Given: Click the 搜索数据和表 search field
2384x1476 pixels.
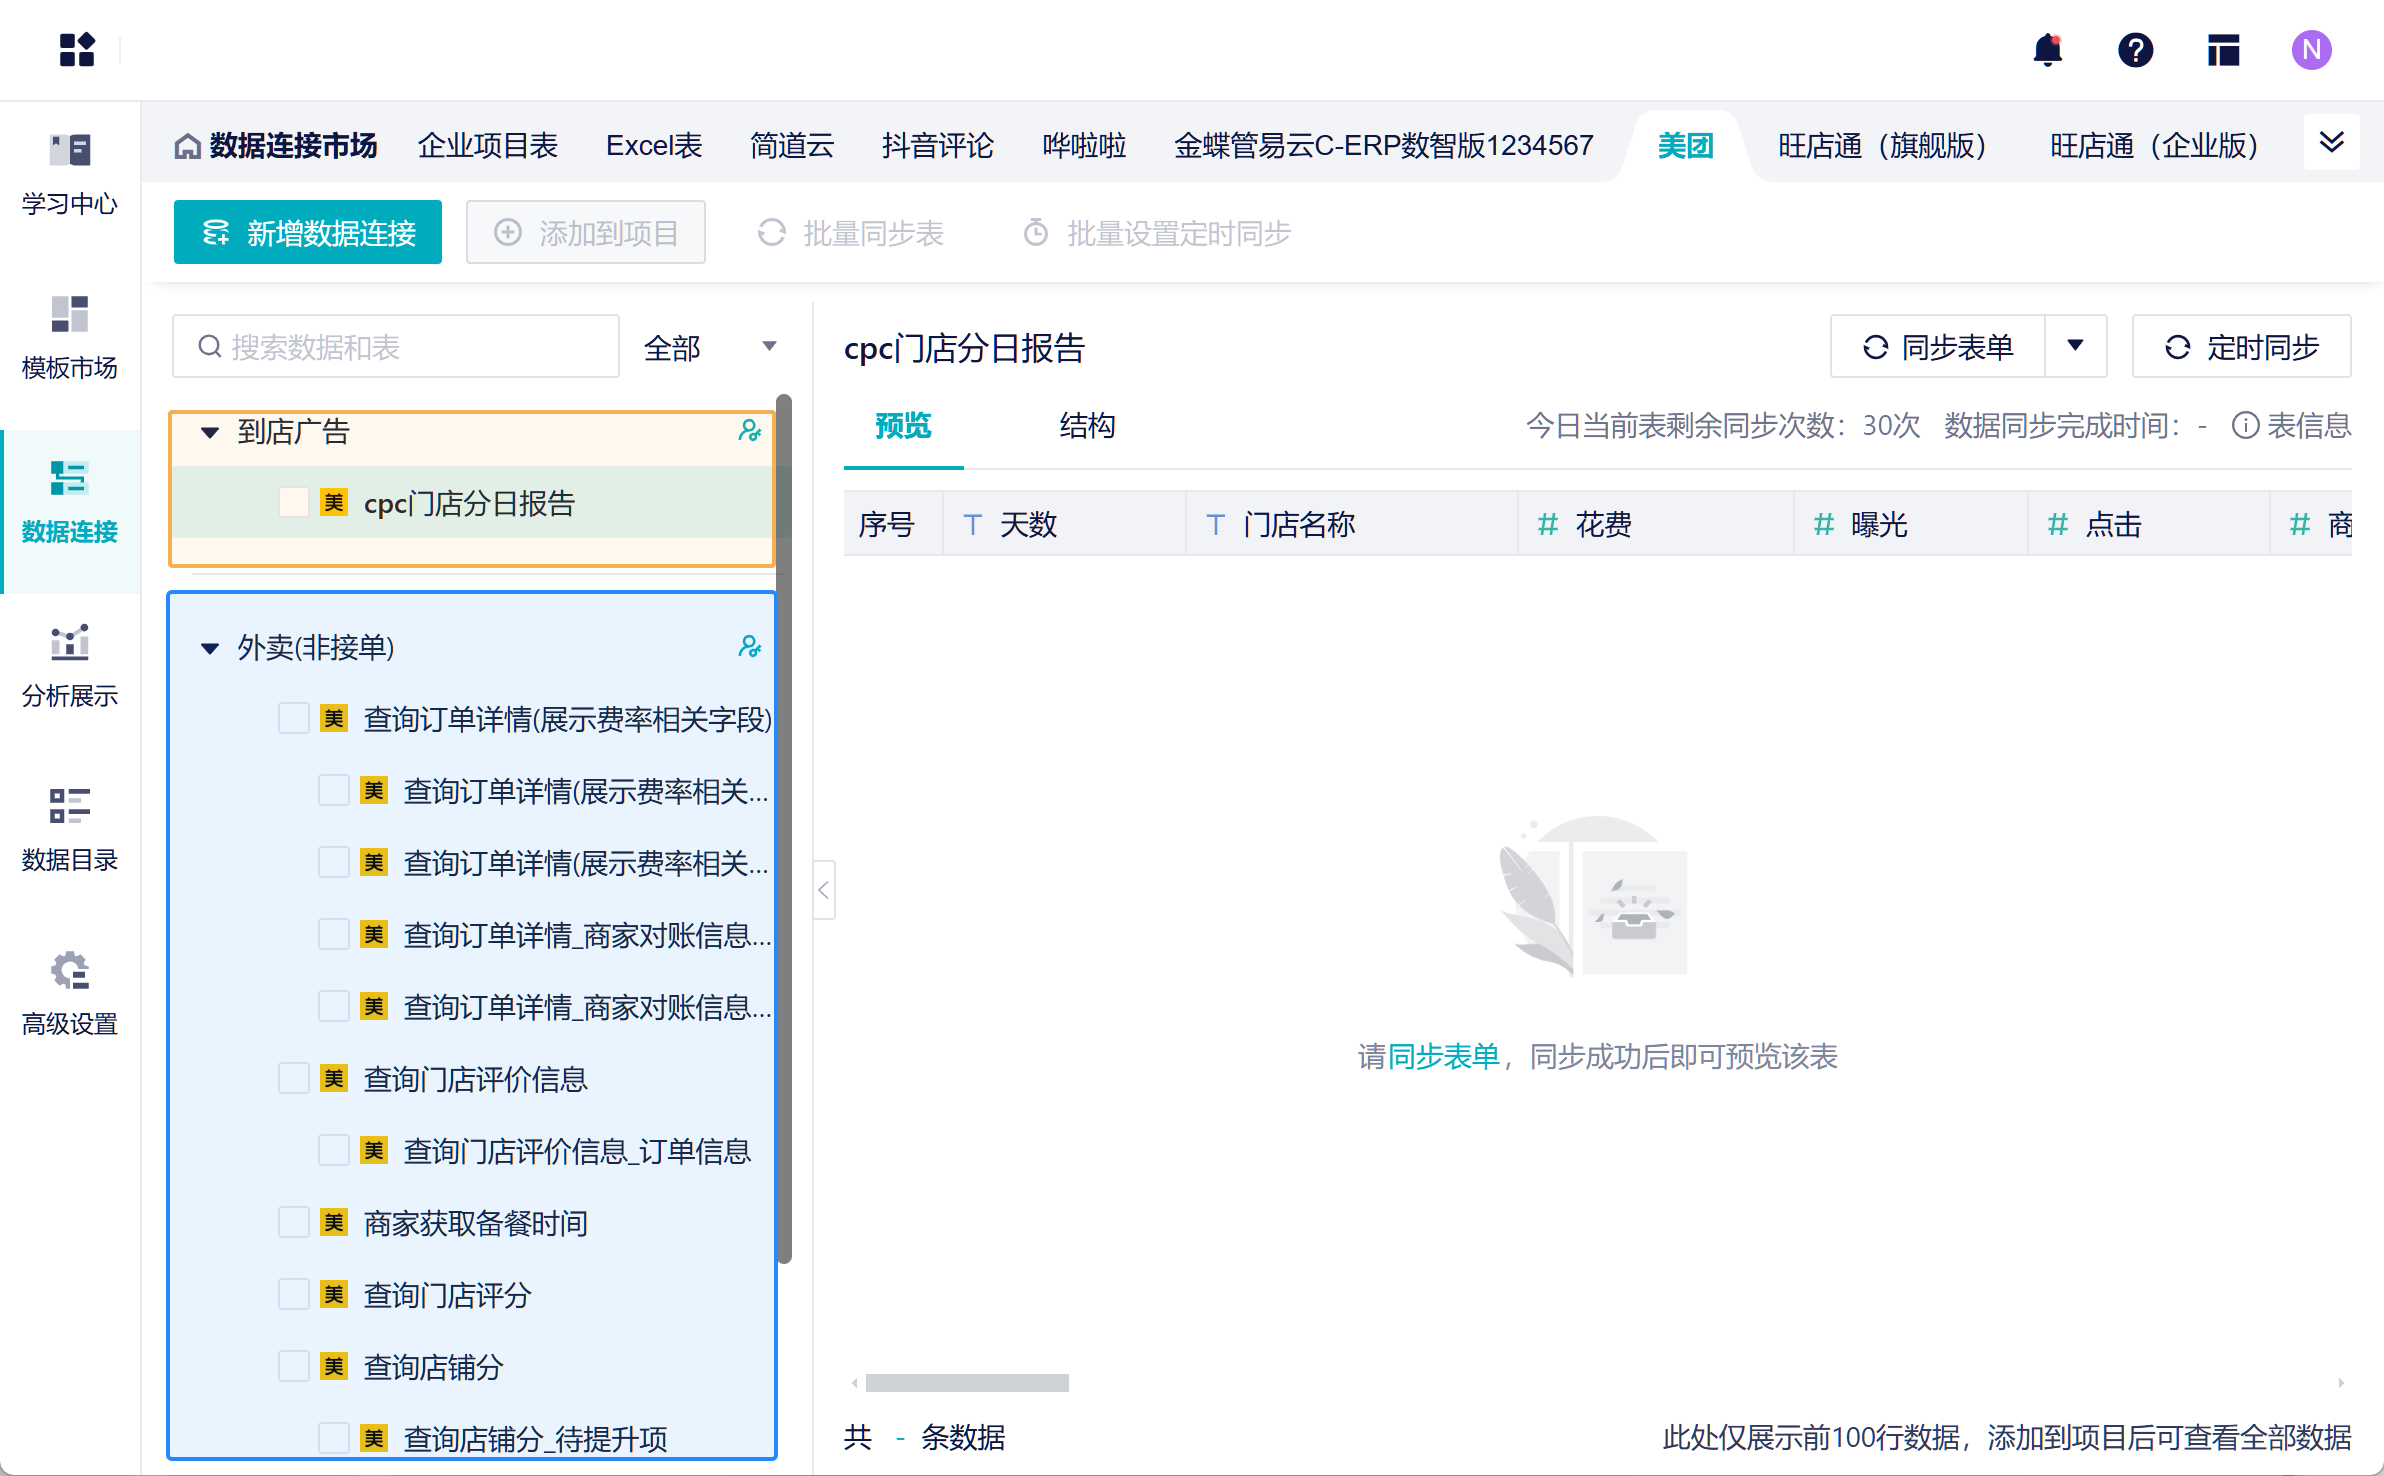Looking at the screenshot, I should (395, 347).
